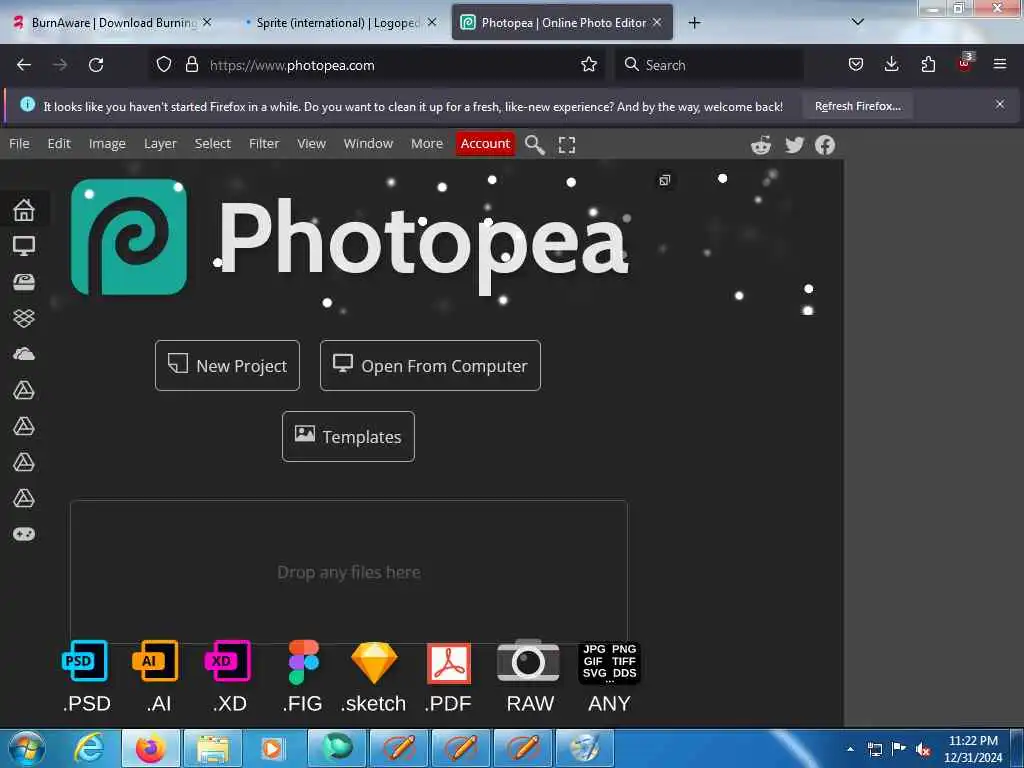Click the RAW camera format icon

[528, 661]
